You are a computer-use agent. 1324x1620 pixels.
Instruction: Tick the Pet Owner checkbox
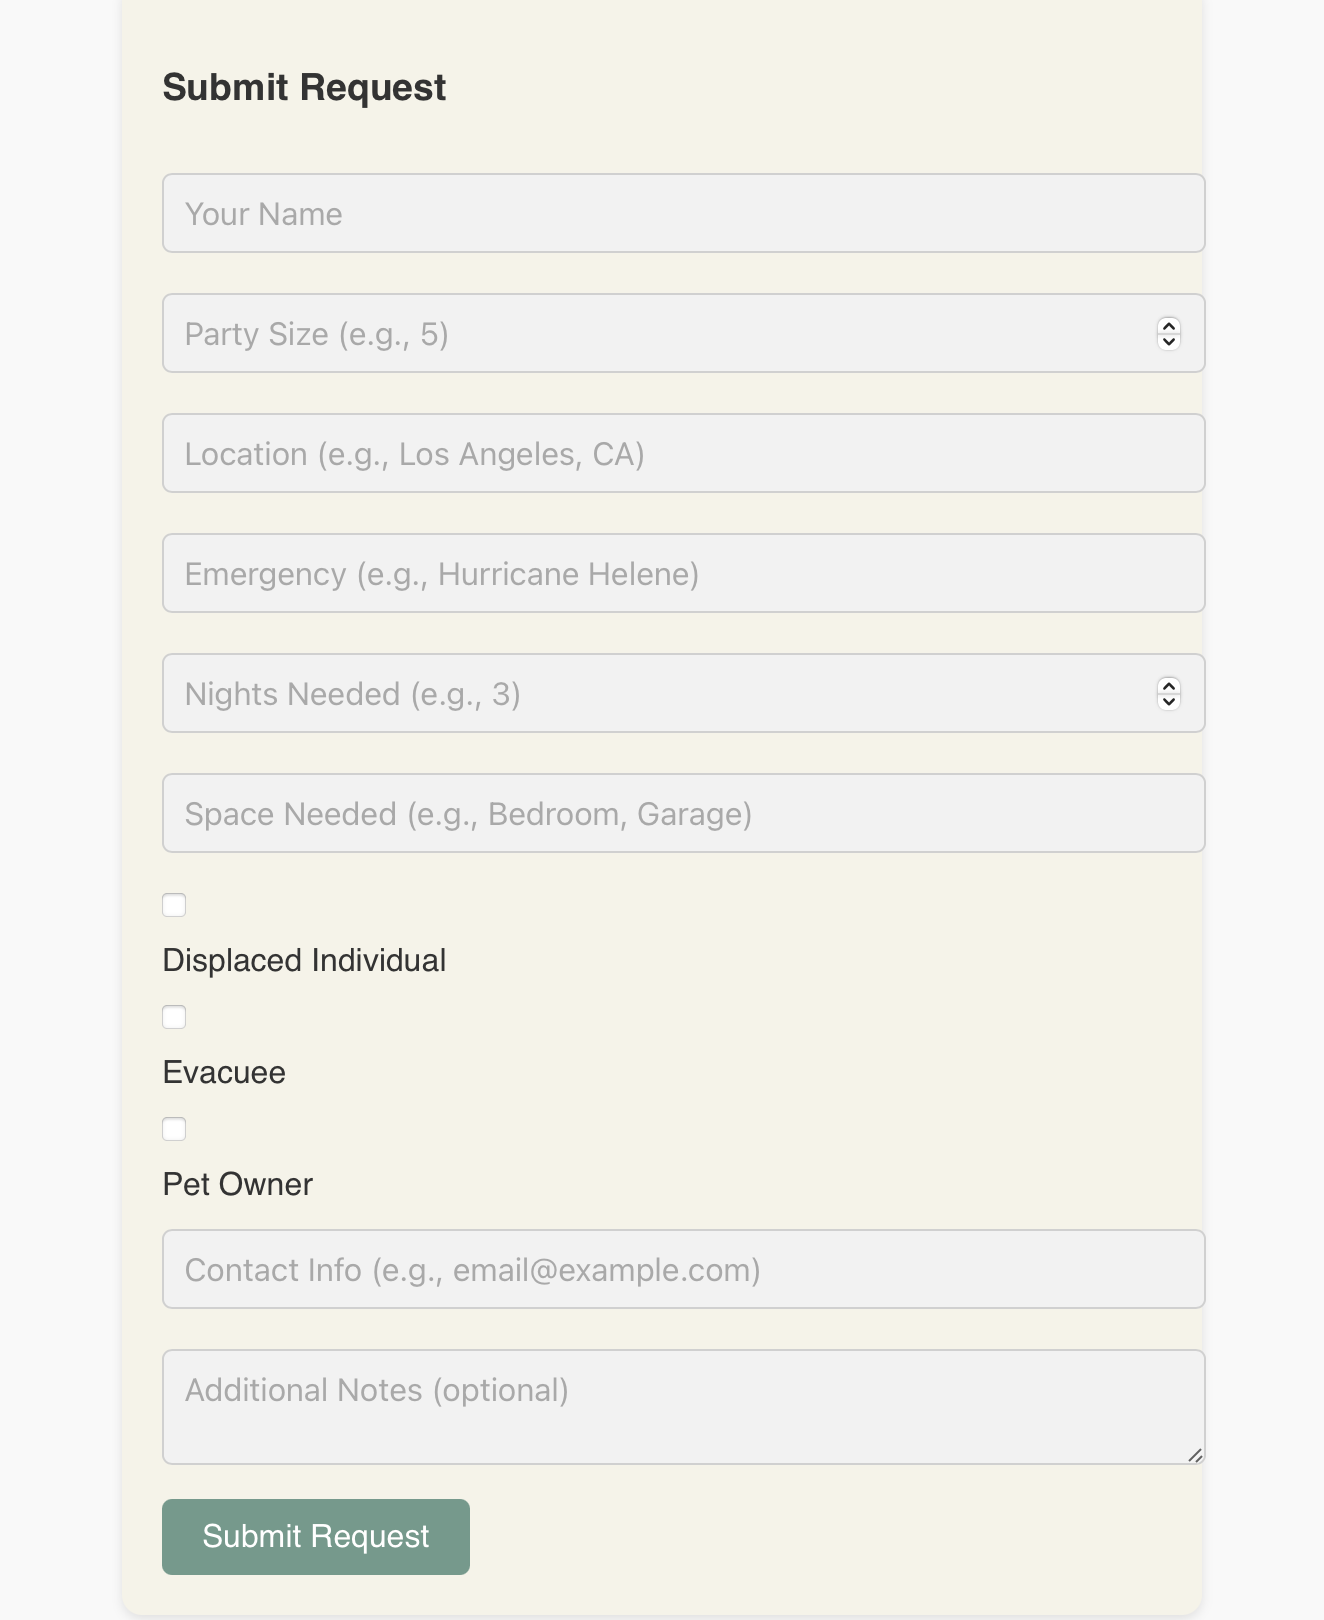click(x=174, y=1129)
